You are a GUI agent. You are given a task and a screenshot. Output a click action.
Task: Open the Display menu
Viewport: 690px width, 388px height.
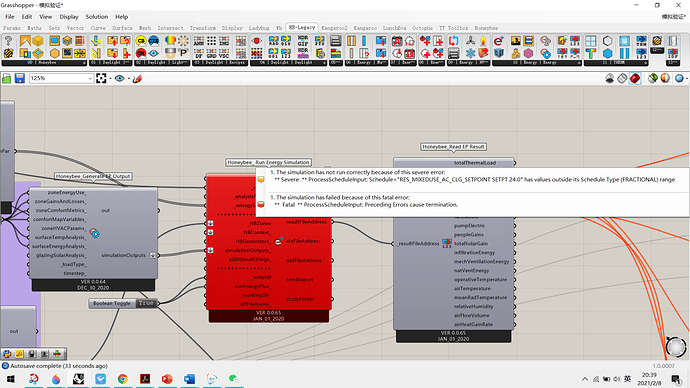[x=69, y=17]
